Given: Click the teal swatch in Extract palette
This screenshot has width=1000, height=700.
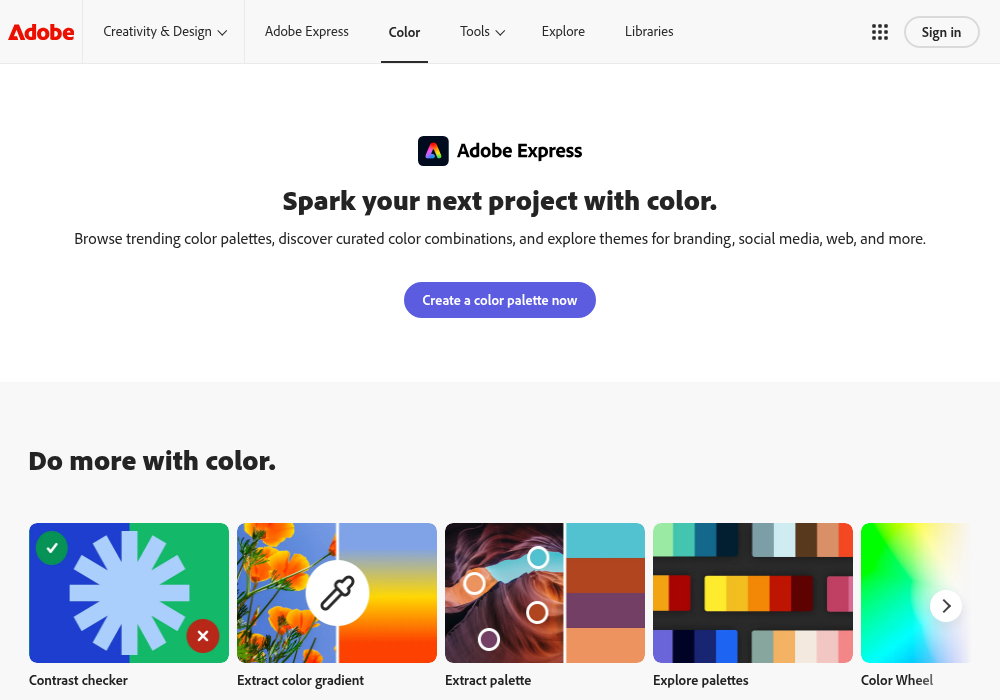Looking at the screenshot, I should pos(605,541).
